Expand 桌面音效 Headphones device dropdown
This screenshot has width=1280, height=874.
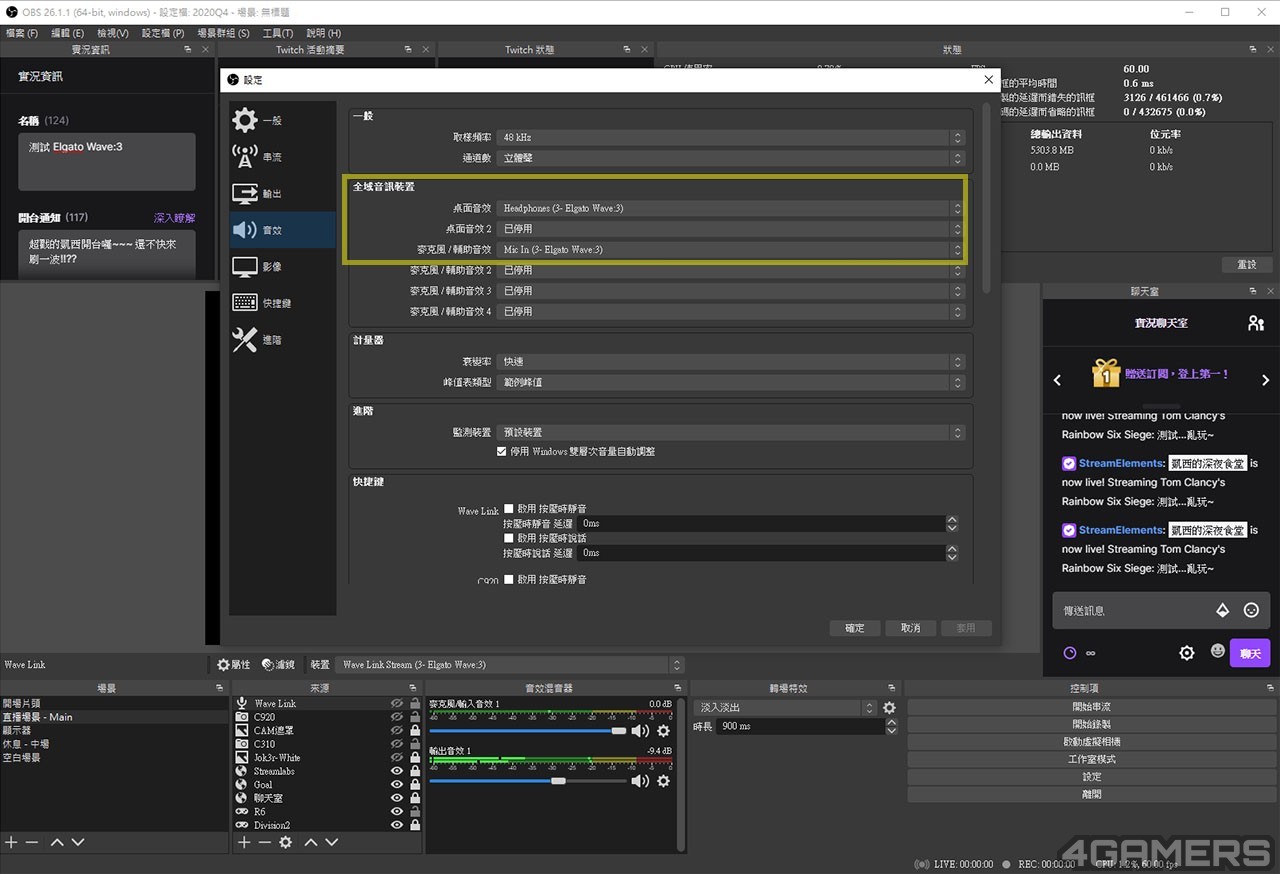pyautogui.click(x=731, y=208)
